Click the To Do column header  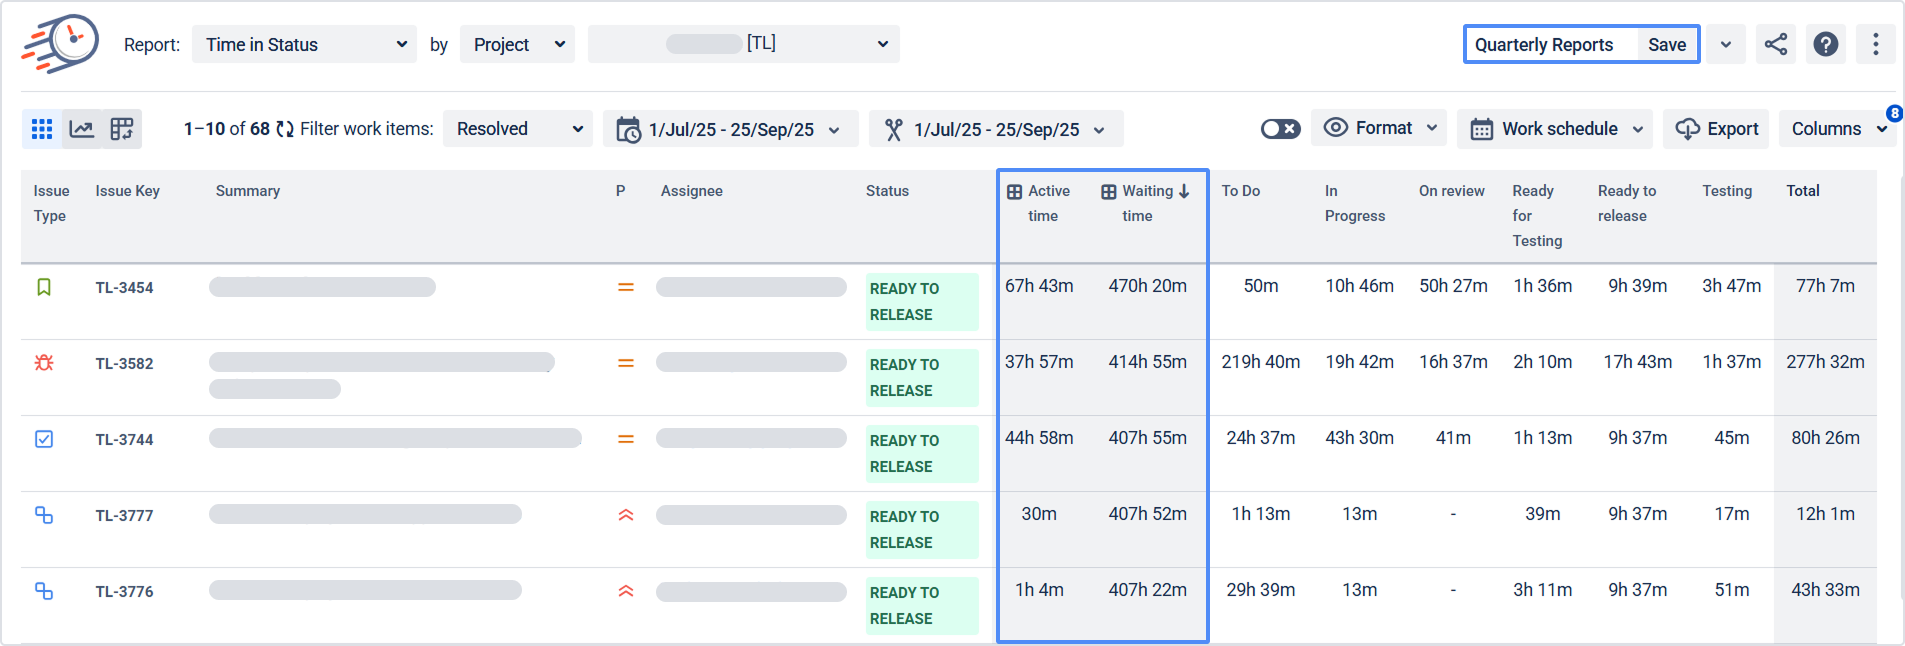1241,191
